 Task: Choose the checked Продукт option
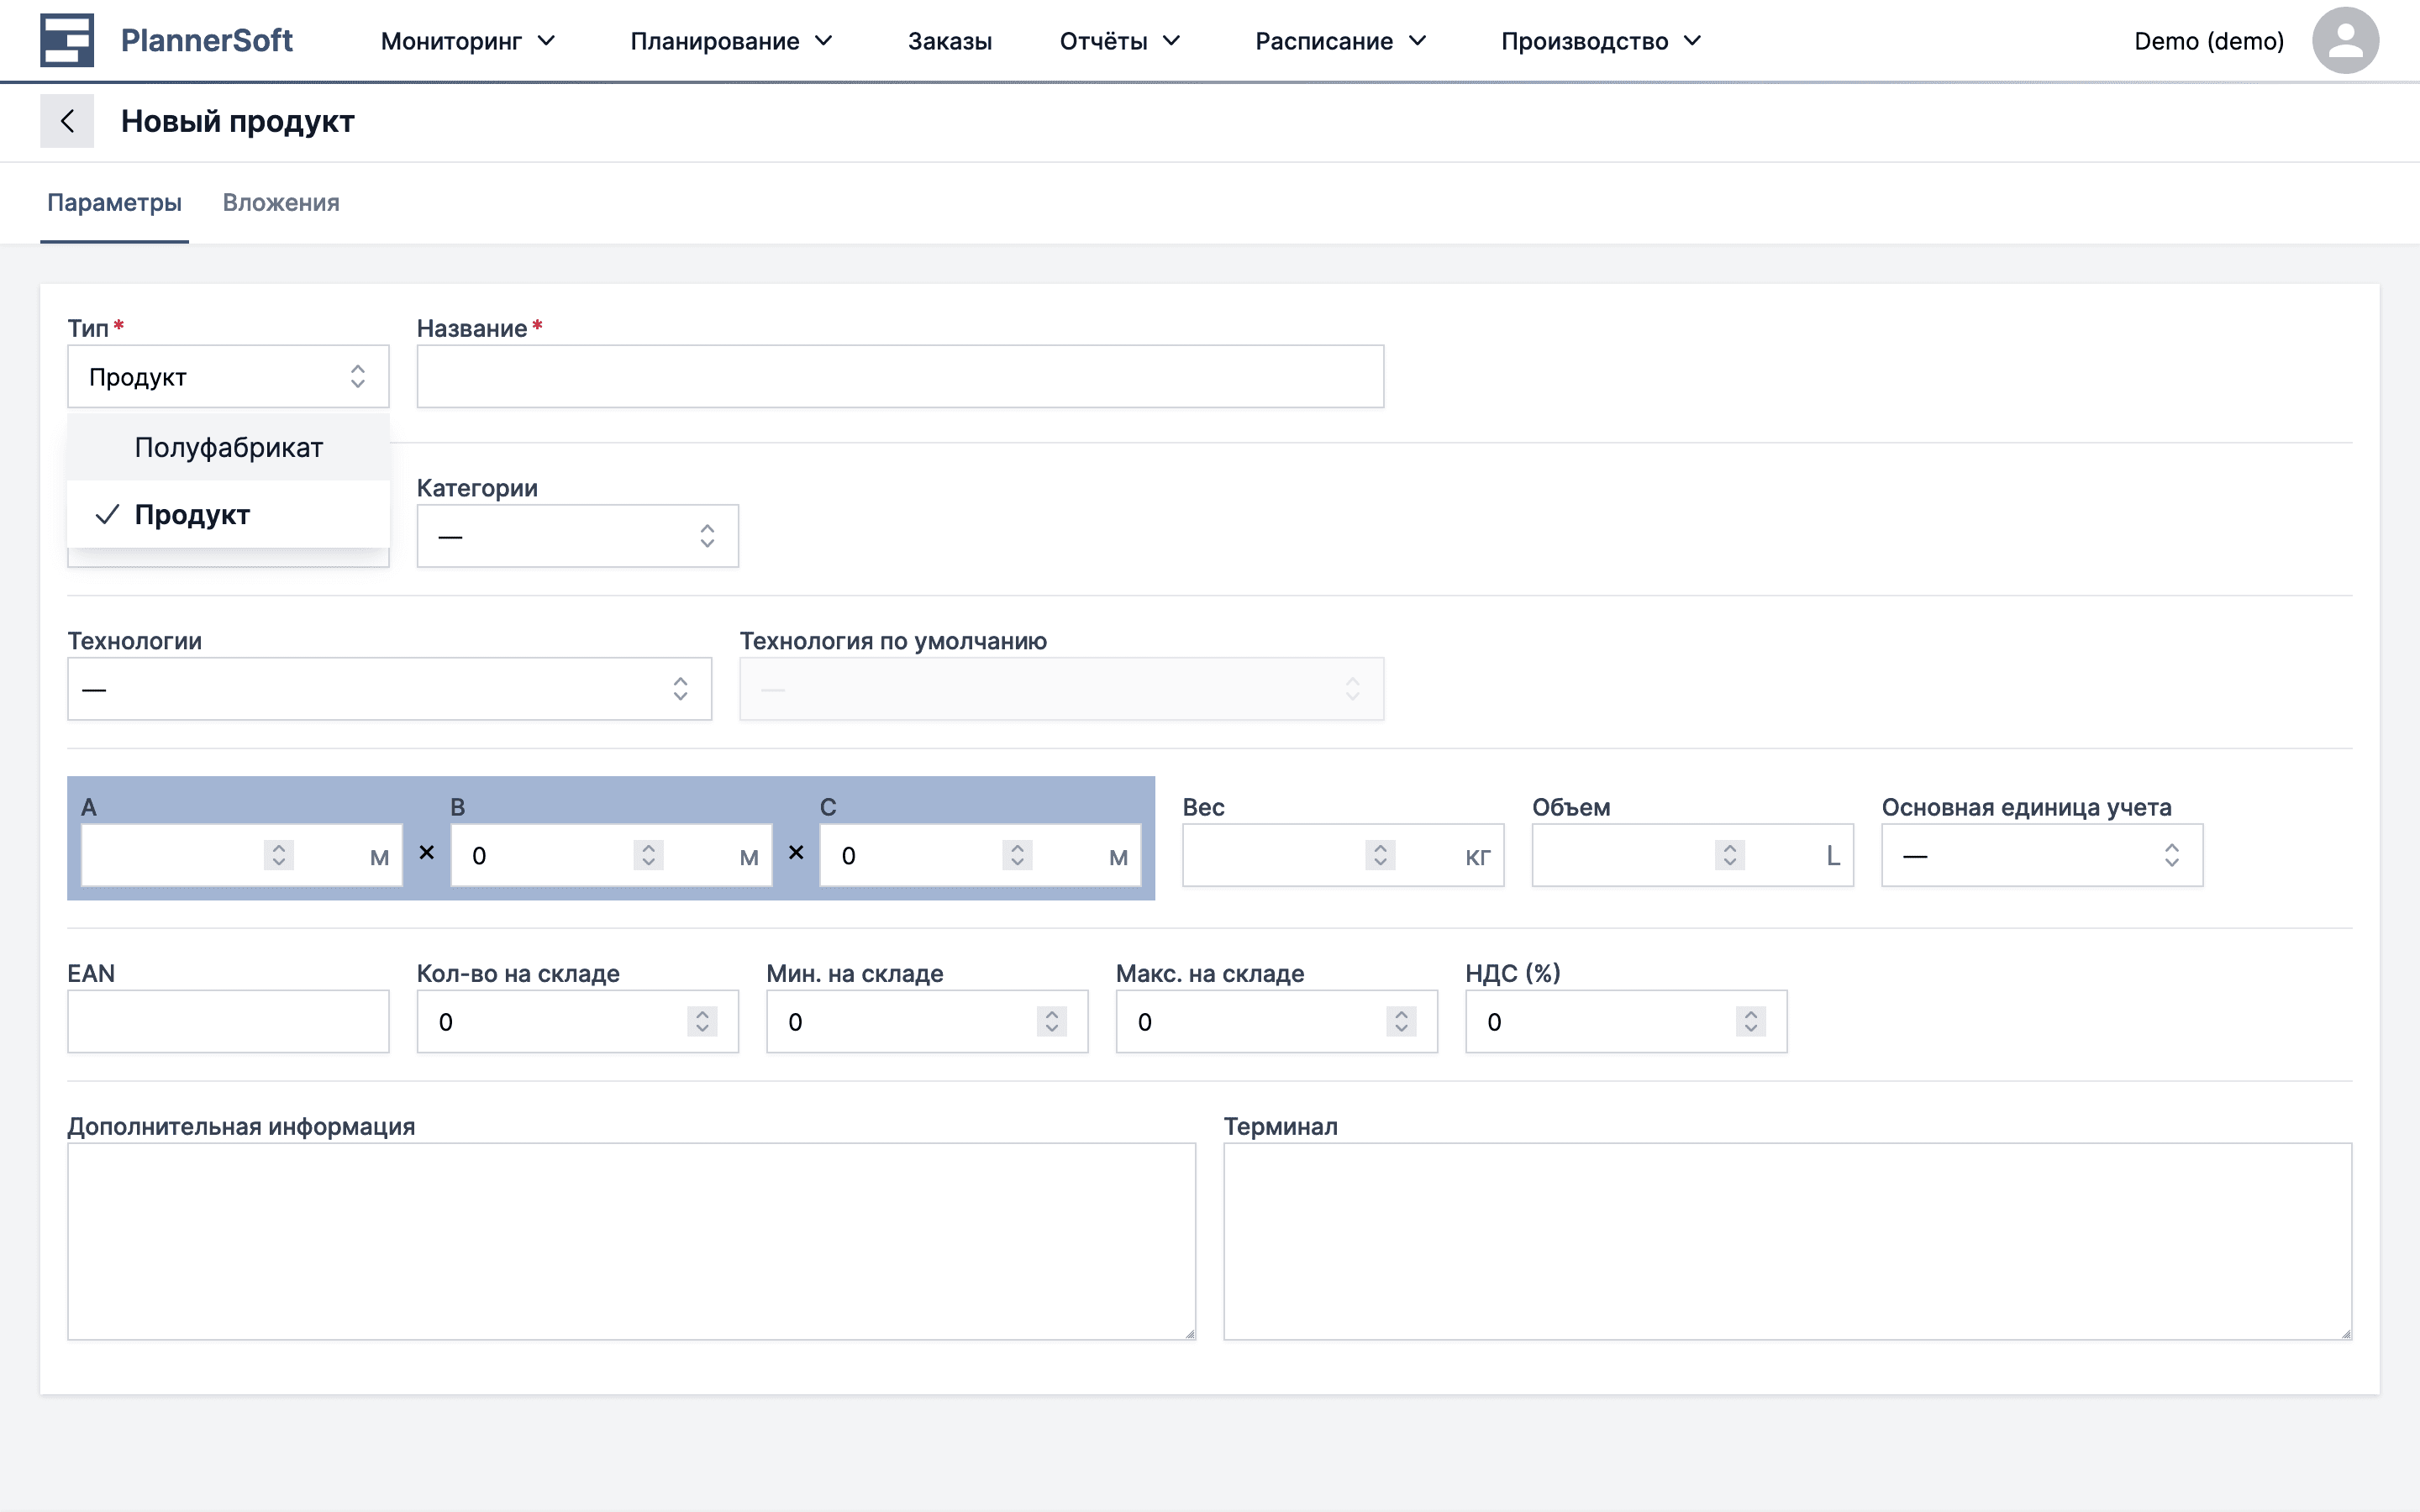tap(192, 515)
